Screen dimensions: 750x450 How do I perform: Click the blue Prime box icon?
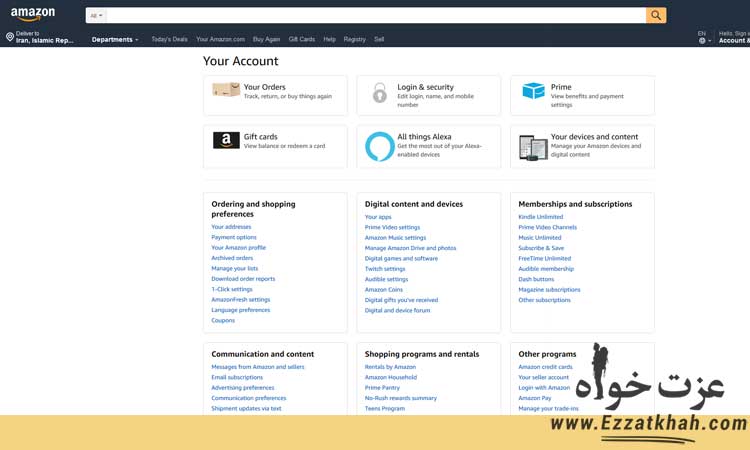click(x=533, y=91)
